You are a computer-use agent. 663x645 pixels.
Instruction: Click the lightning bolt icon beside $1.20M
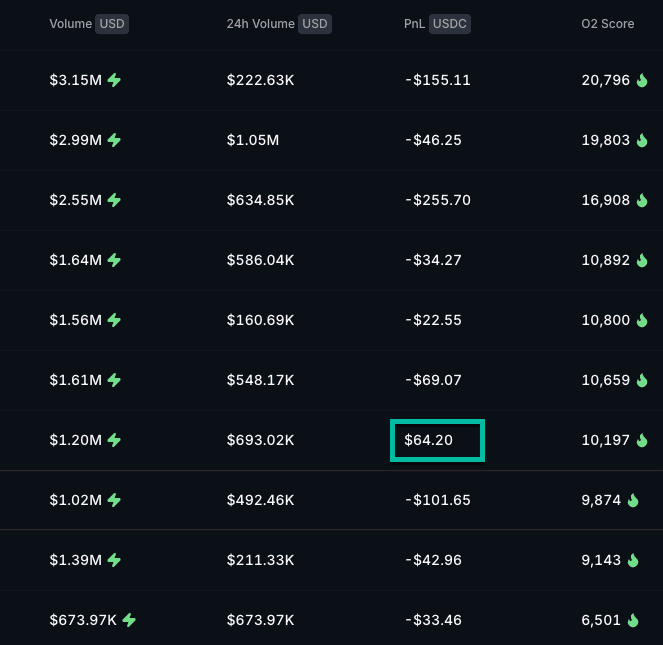(x=114, y=440)
